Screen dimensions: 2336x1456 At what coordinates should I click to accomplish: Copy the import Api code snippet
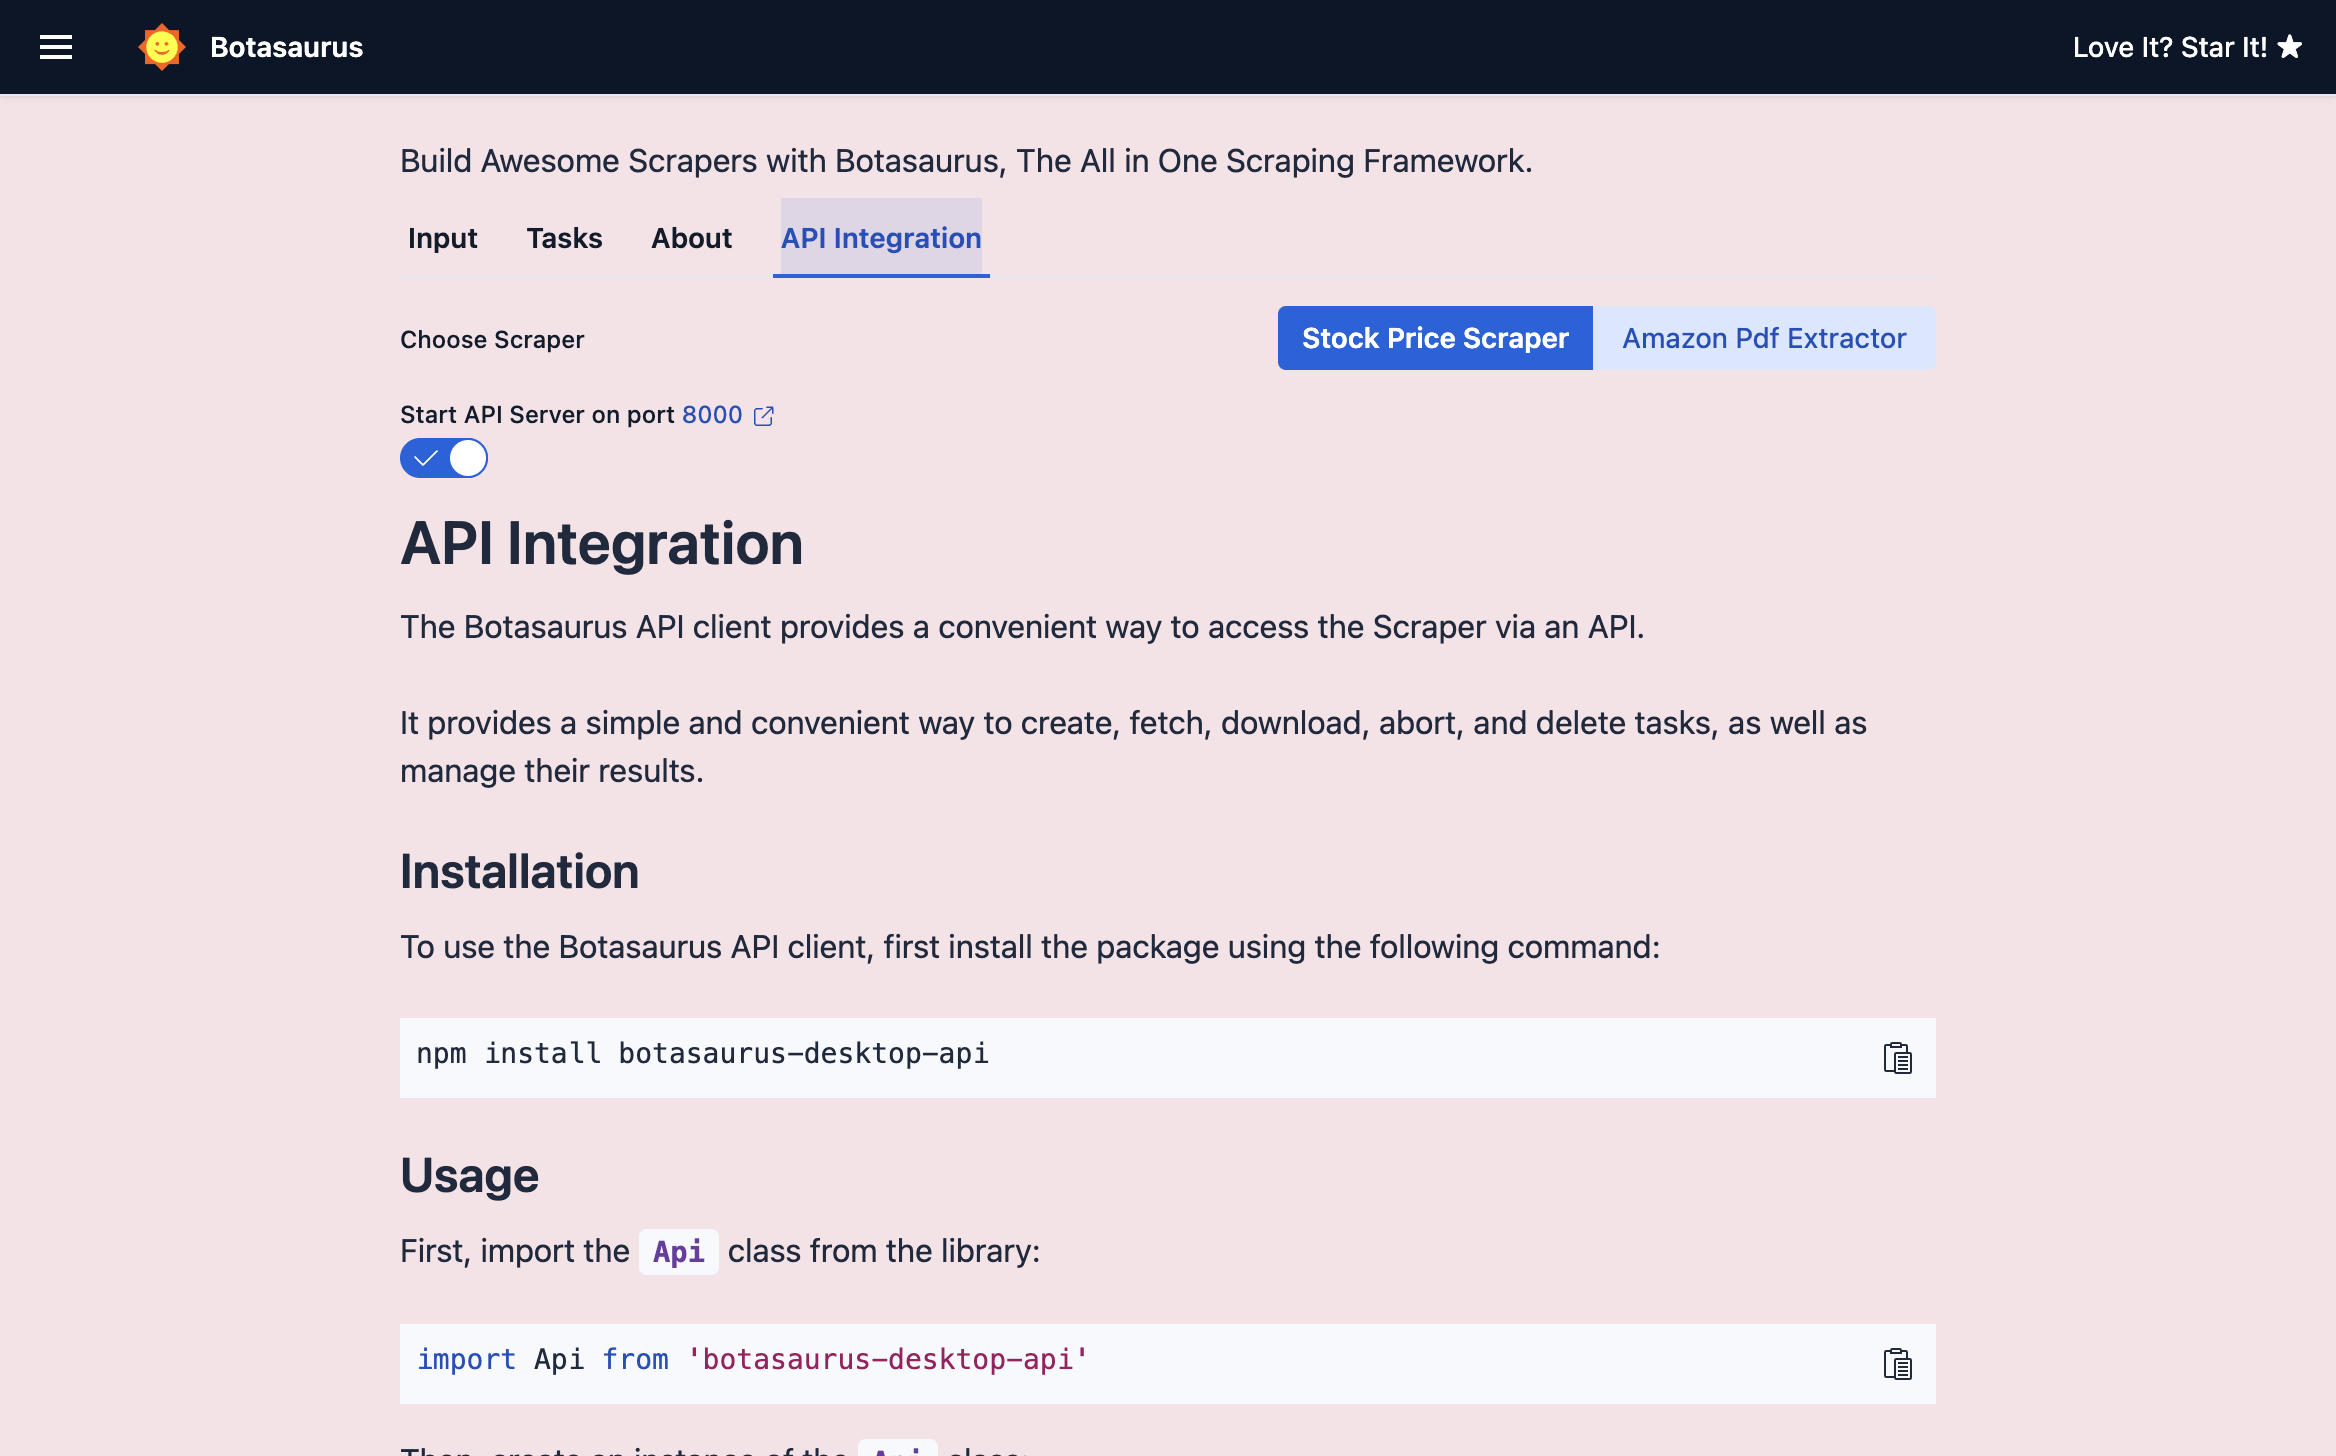(x=1897, y=1364)
